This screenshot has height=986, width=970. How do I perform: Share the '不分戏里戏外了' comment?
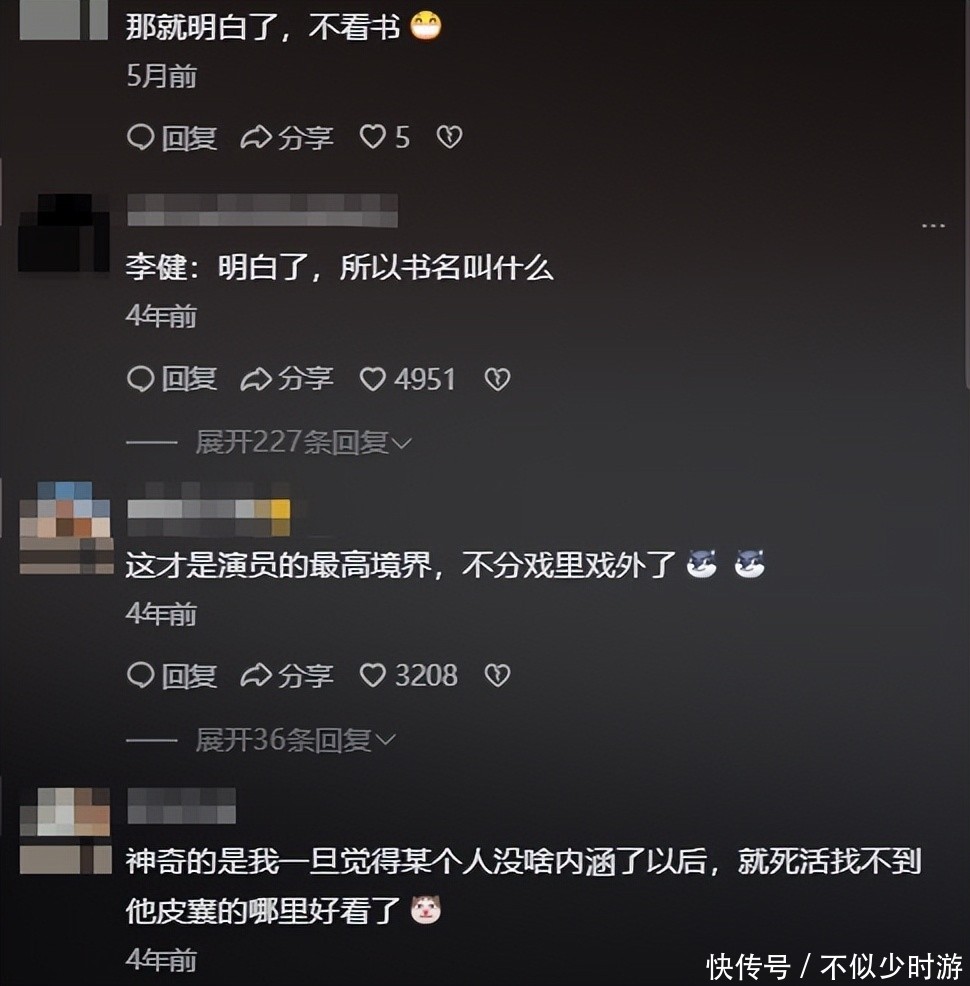pos(287,675)
